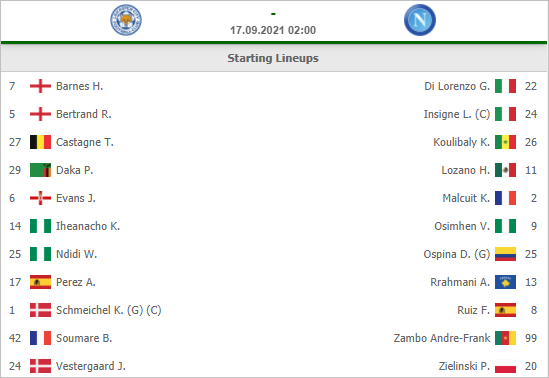The height and width of the screenshot is (378, 549).
Task: Select Di Lorenzo G. in Napoli lineup
Action: pyautogui.click(x=457, y=86)
